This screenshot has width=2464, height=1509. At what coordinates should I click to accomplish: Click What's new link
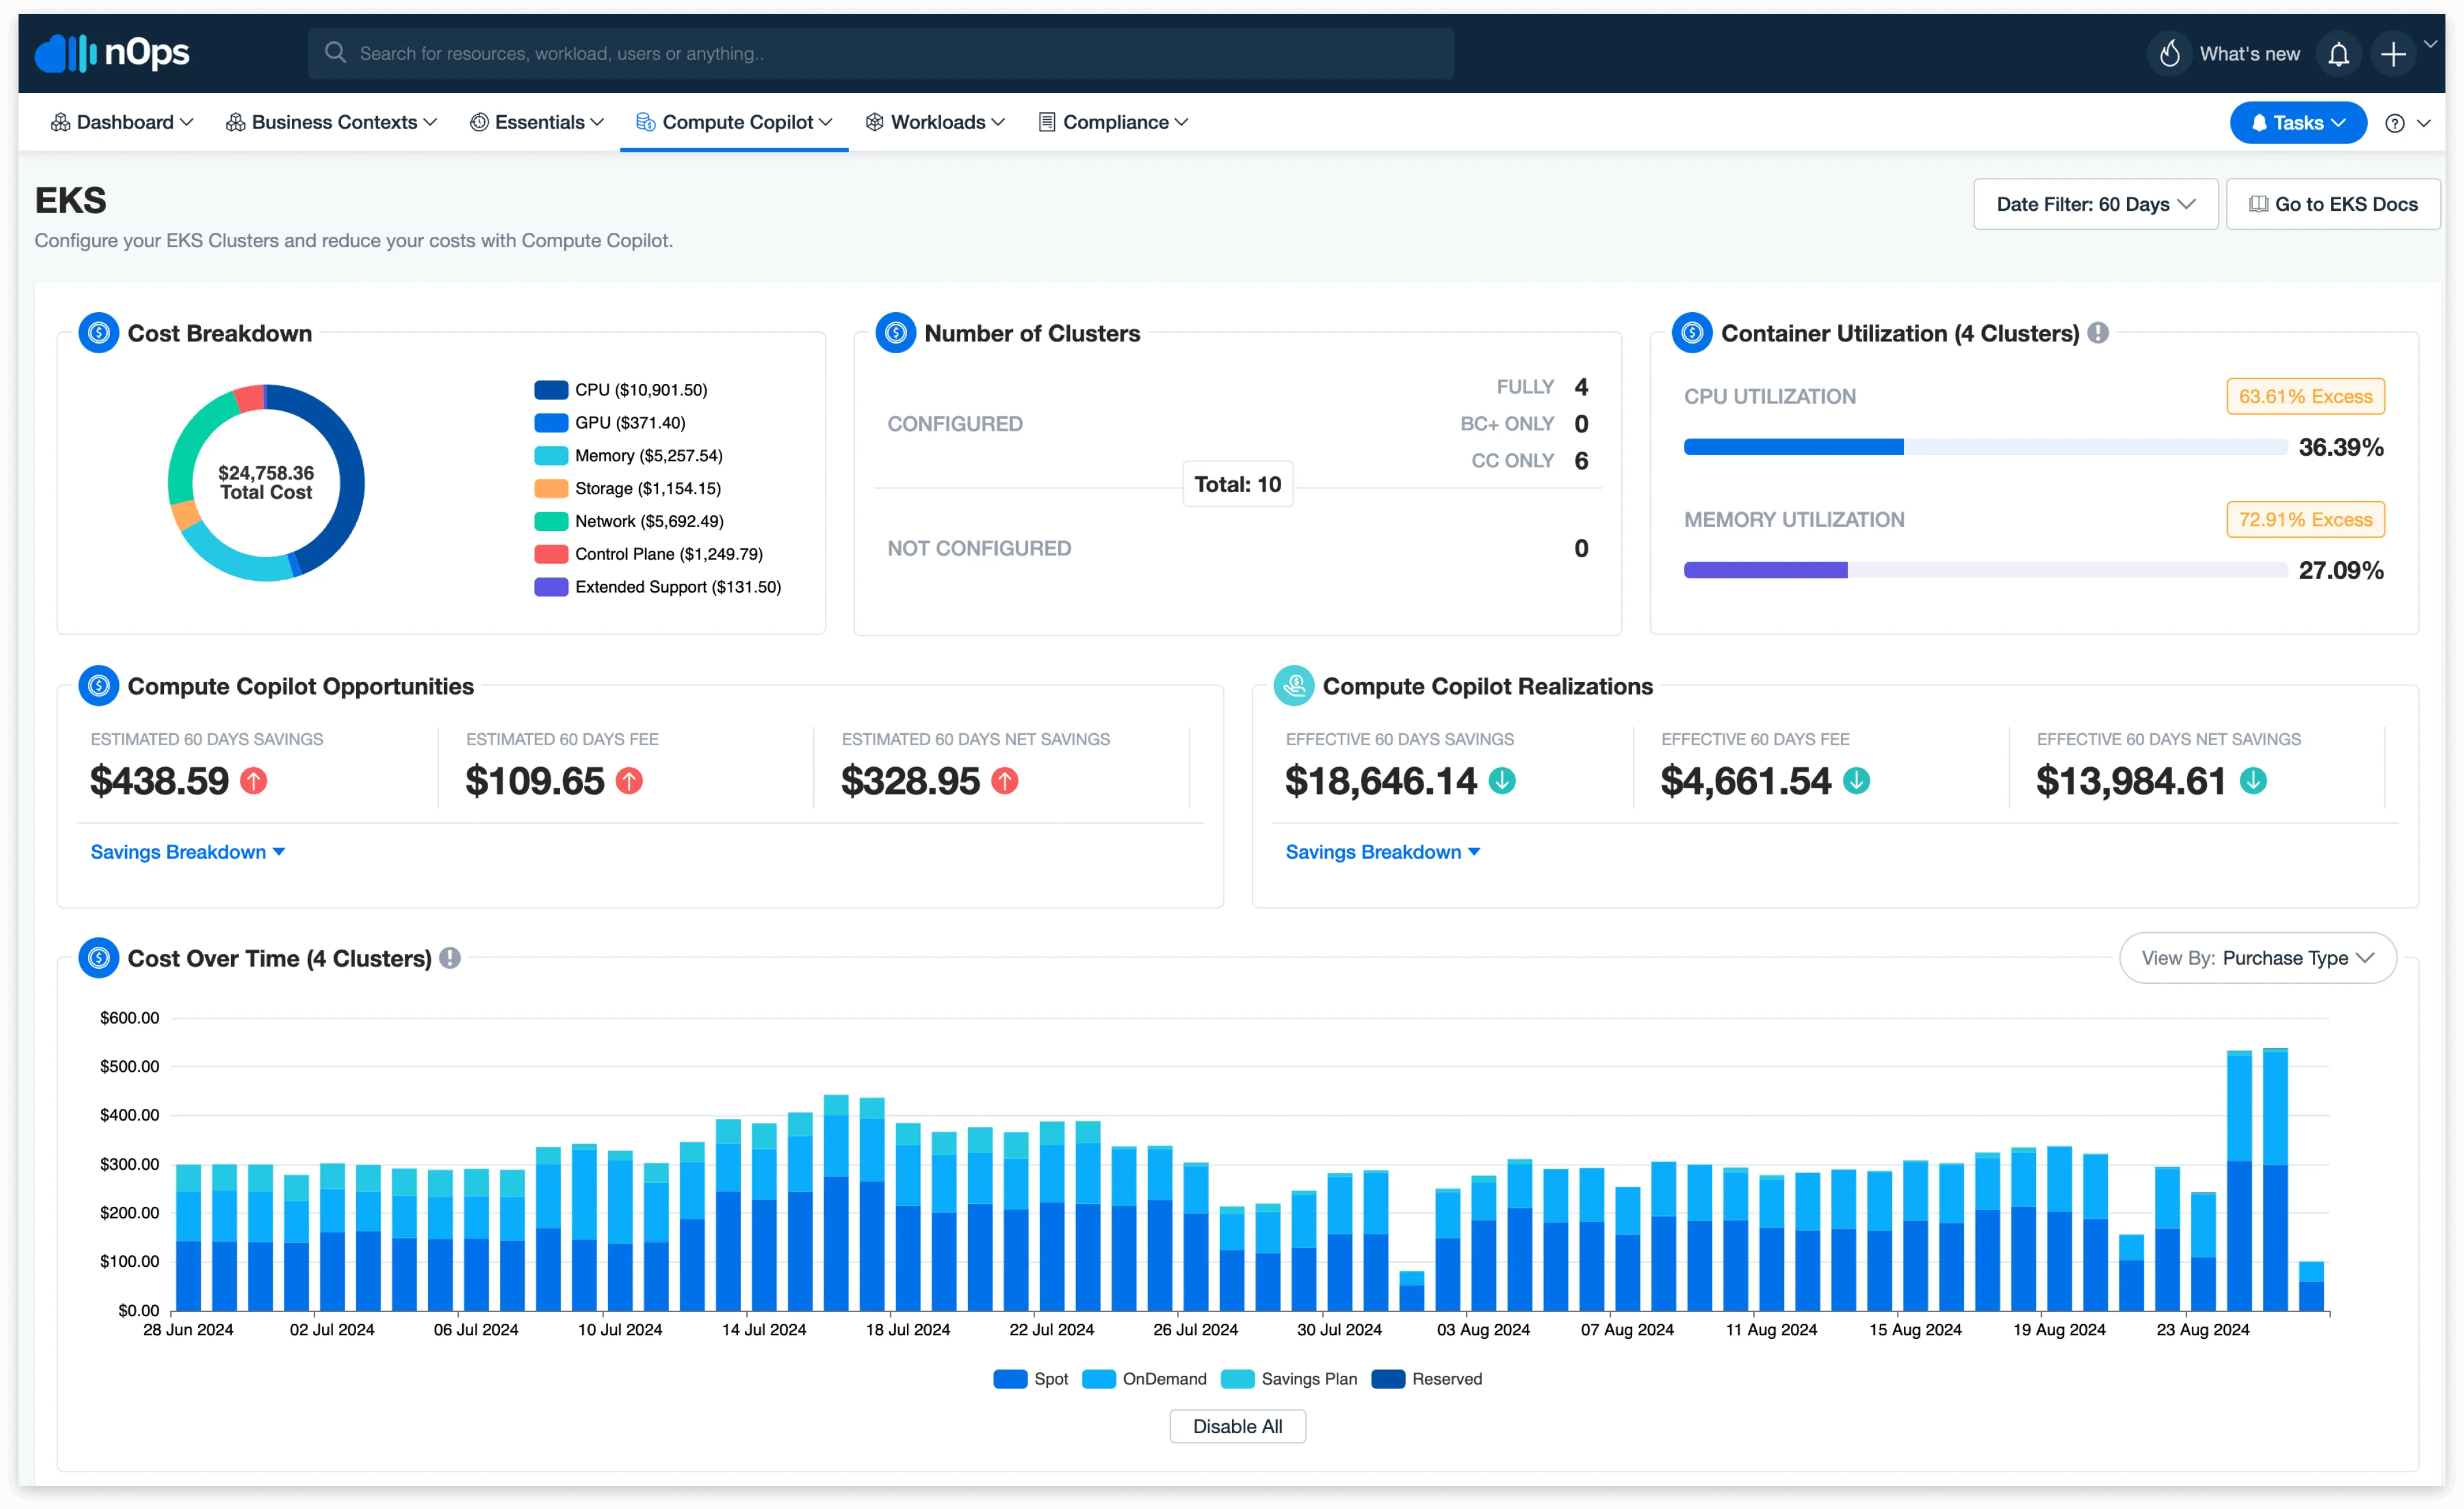[x=2249, y=54]
